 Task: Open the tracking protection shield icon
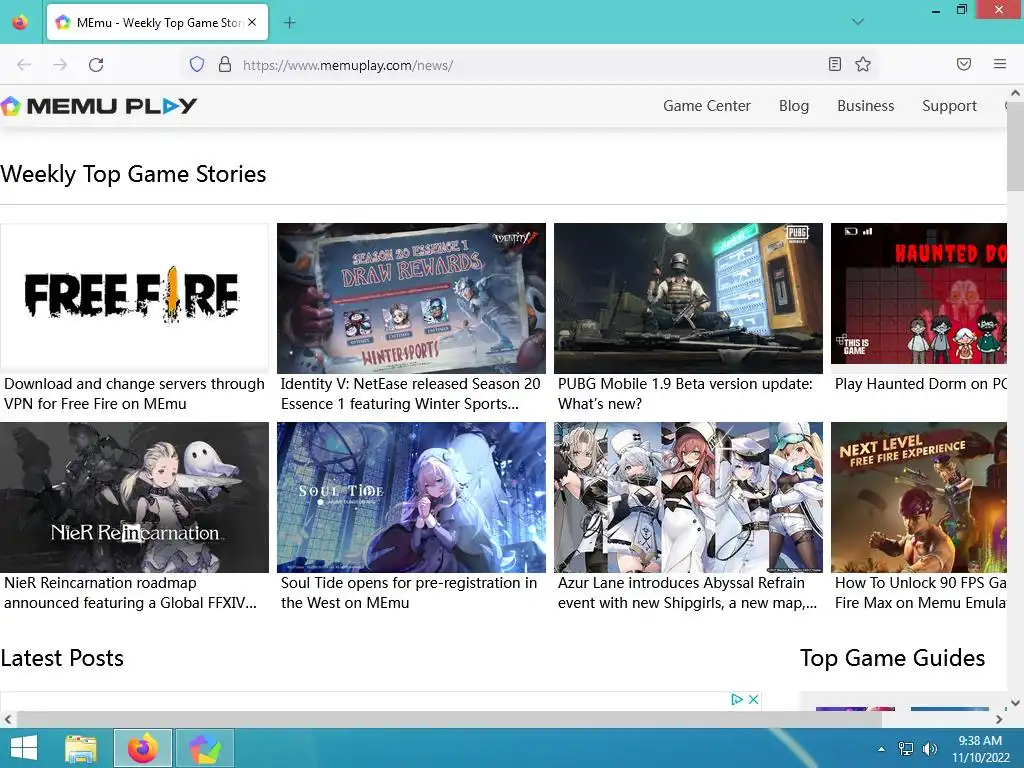197,64
